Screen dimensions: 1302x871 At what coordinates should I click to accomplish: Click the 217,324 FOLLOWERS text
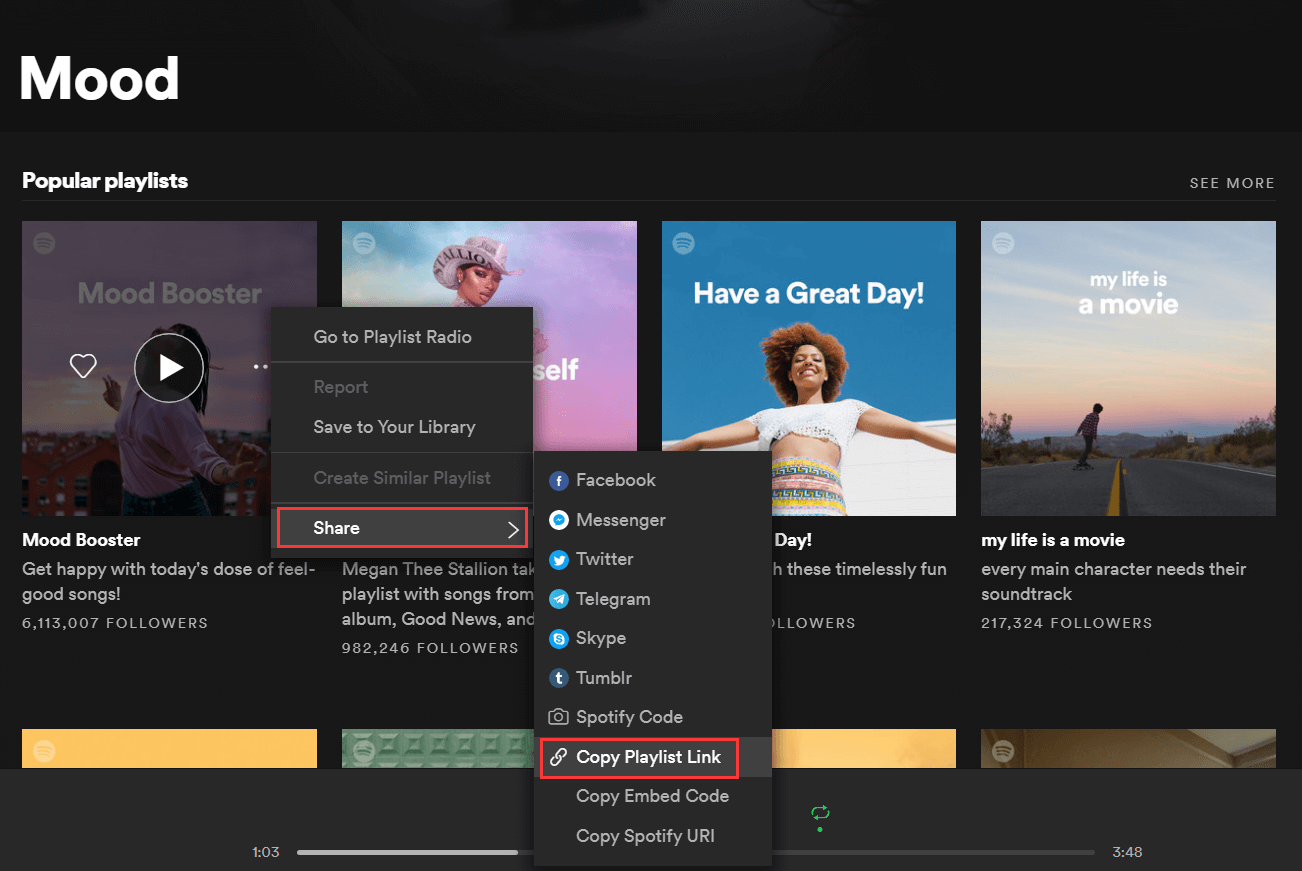[x=1067, y=623]
